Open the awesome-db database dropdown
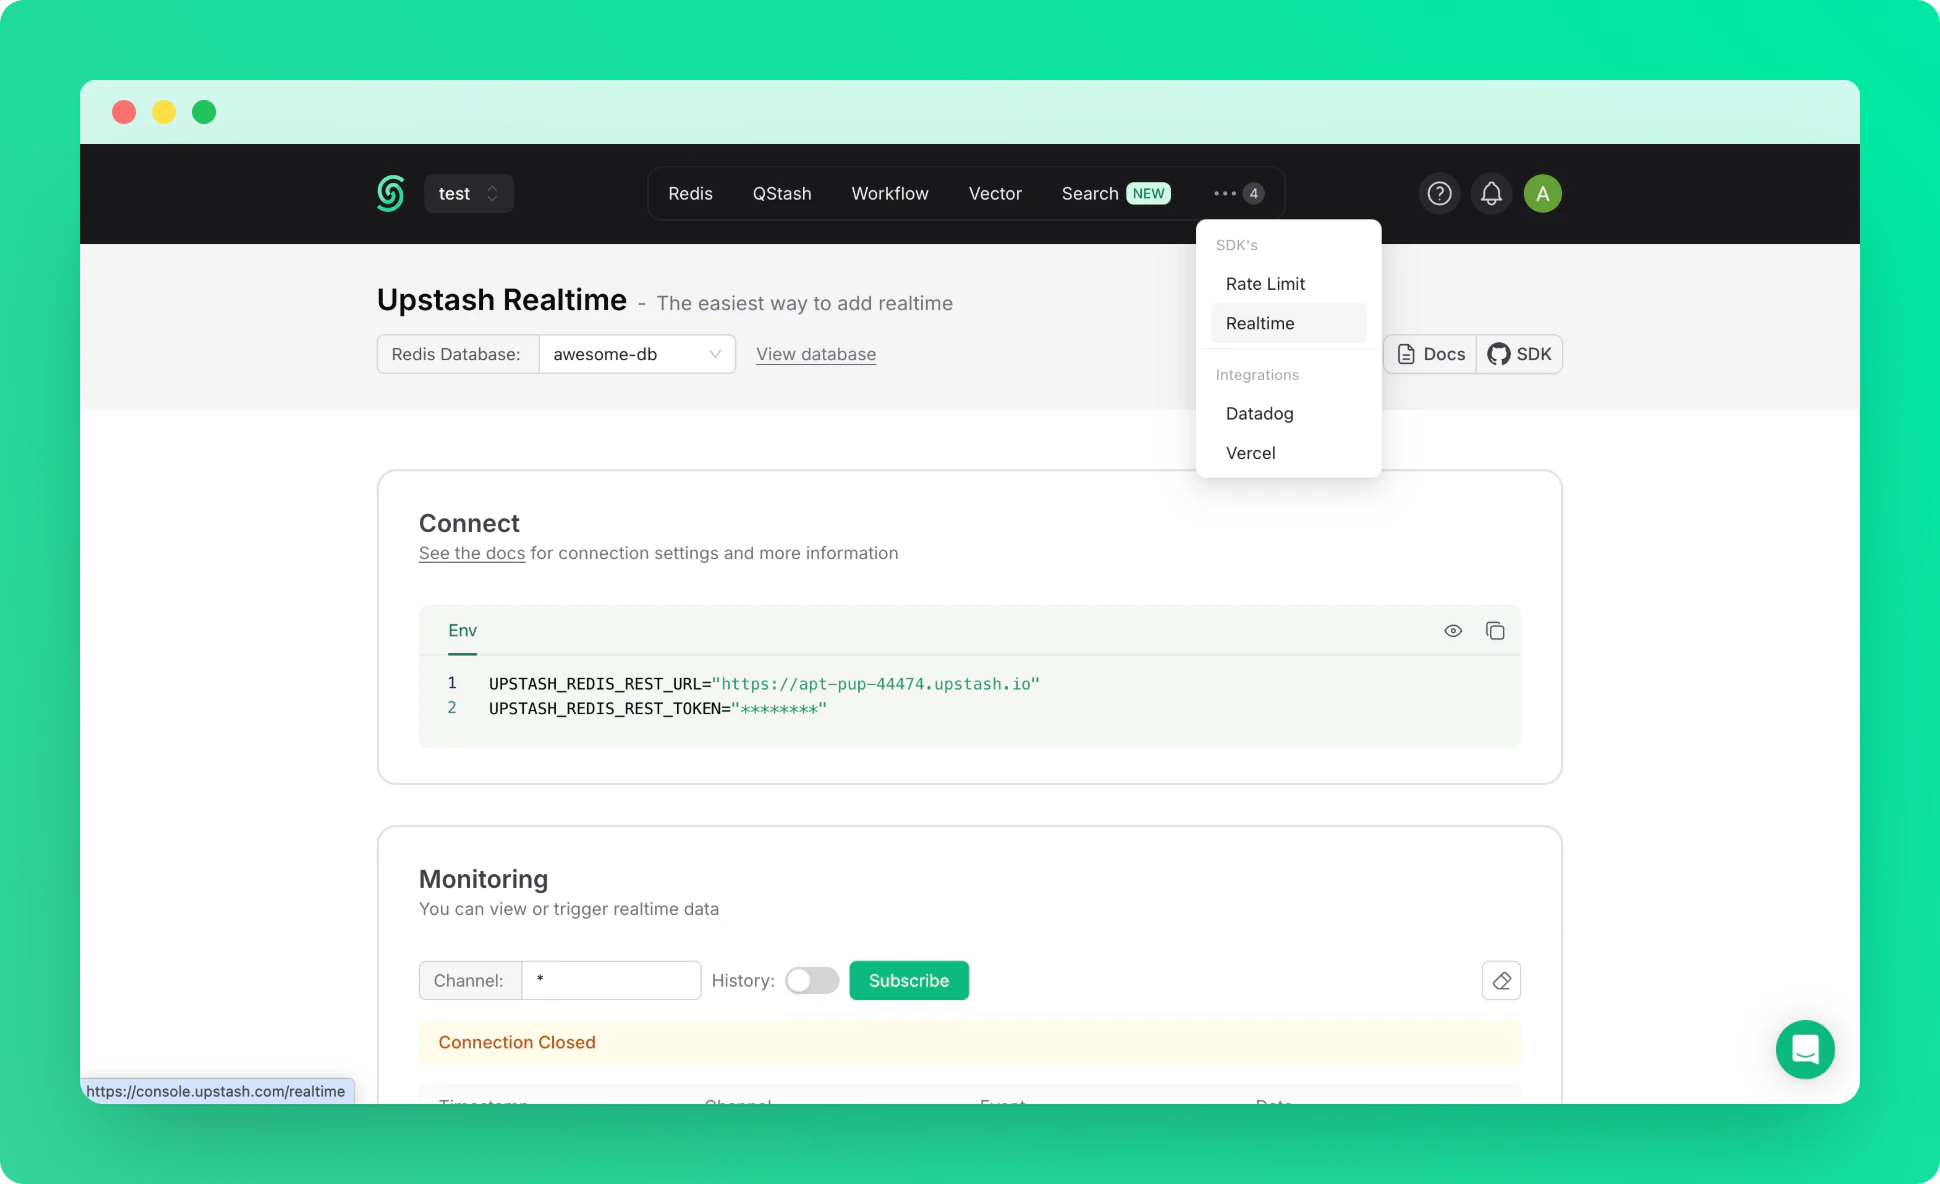 [x=636, y=354]
